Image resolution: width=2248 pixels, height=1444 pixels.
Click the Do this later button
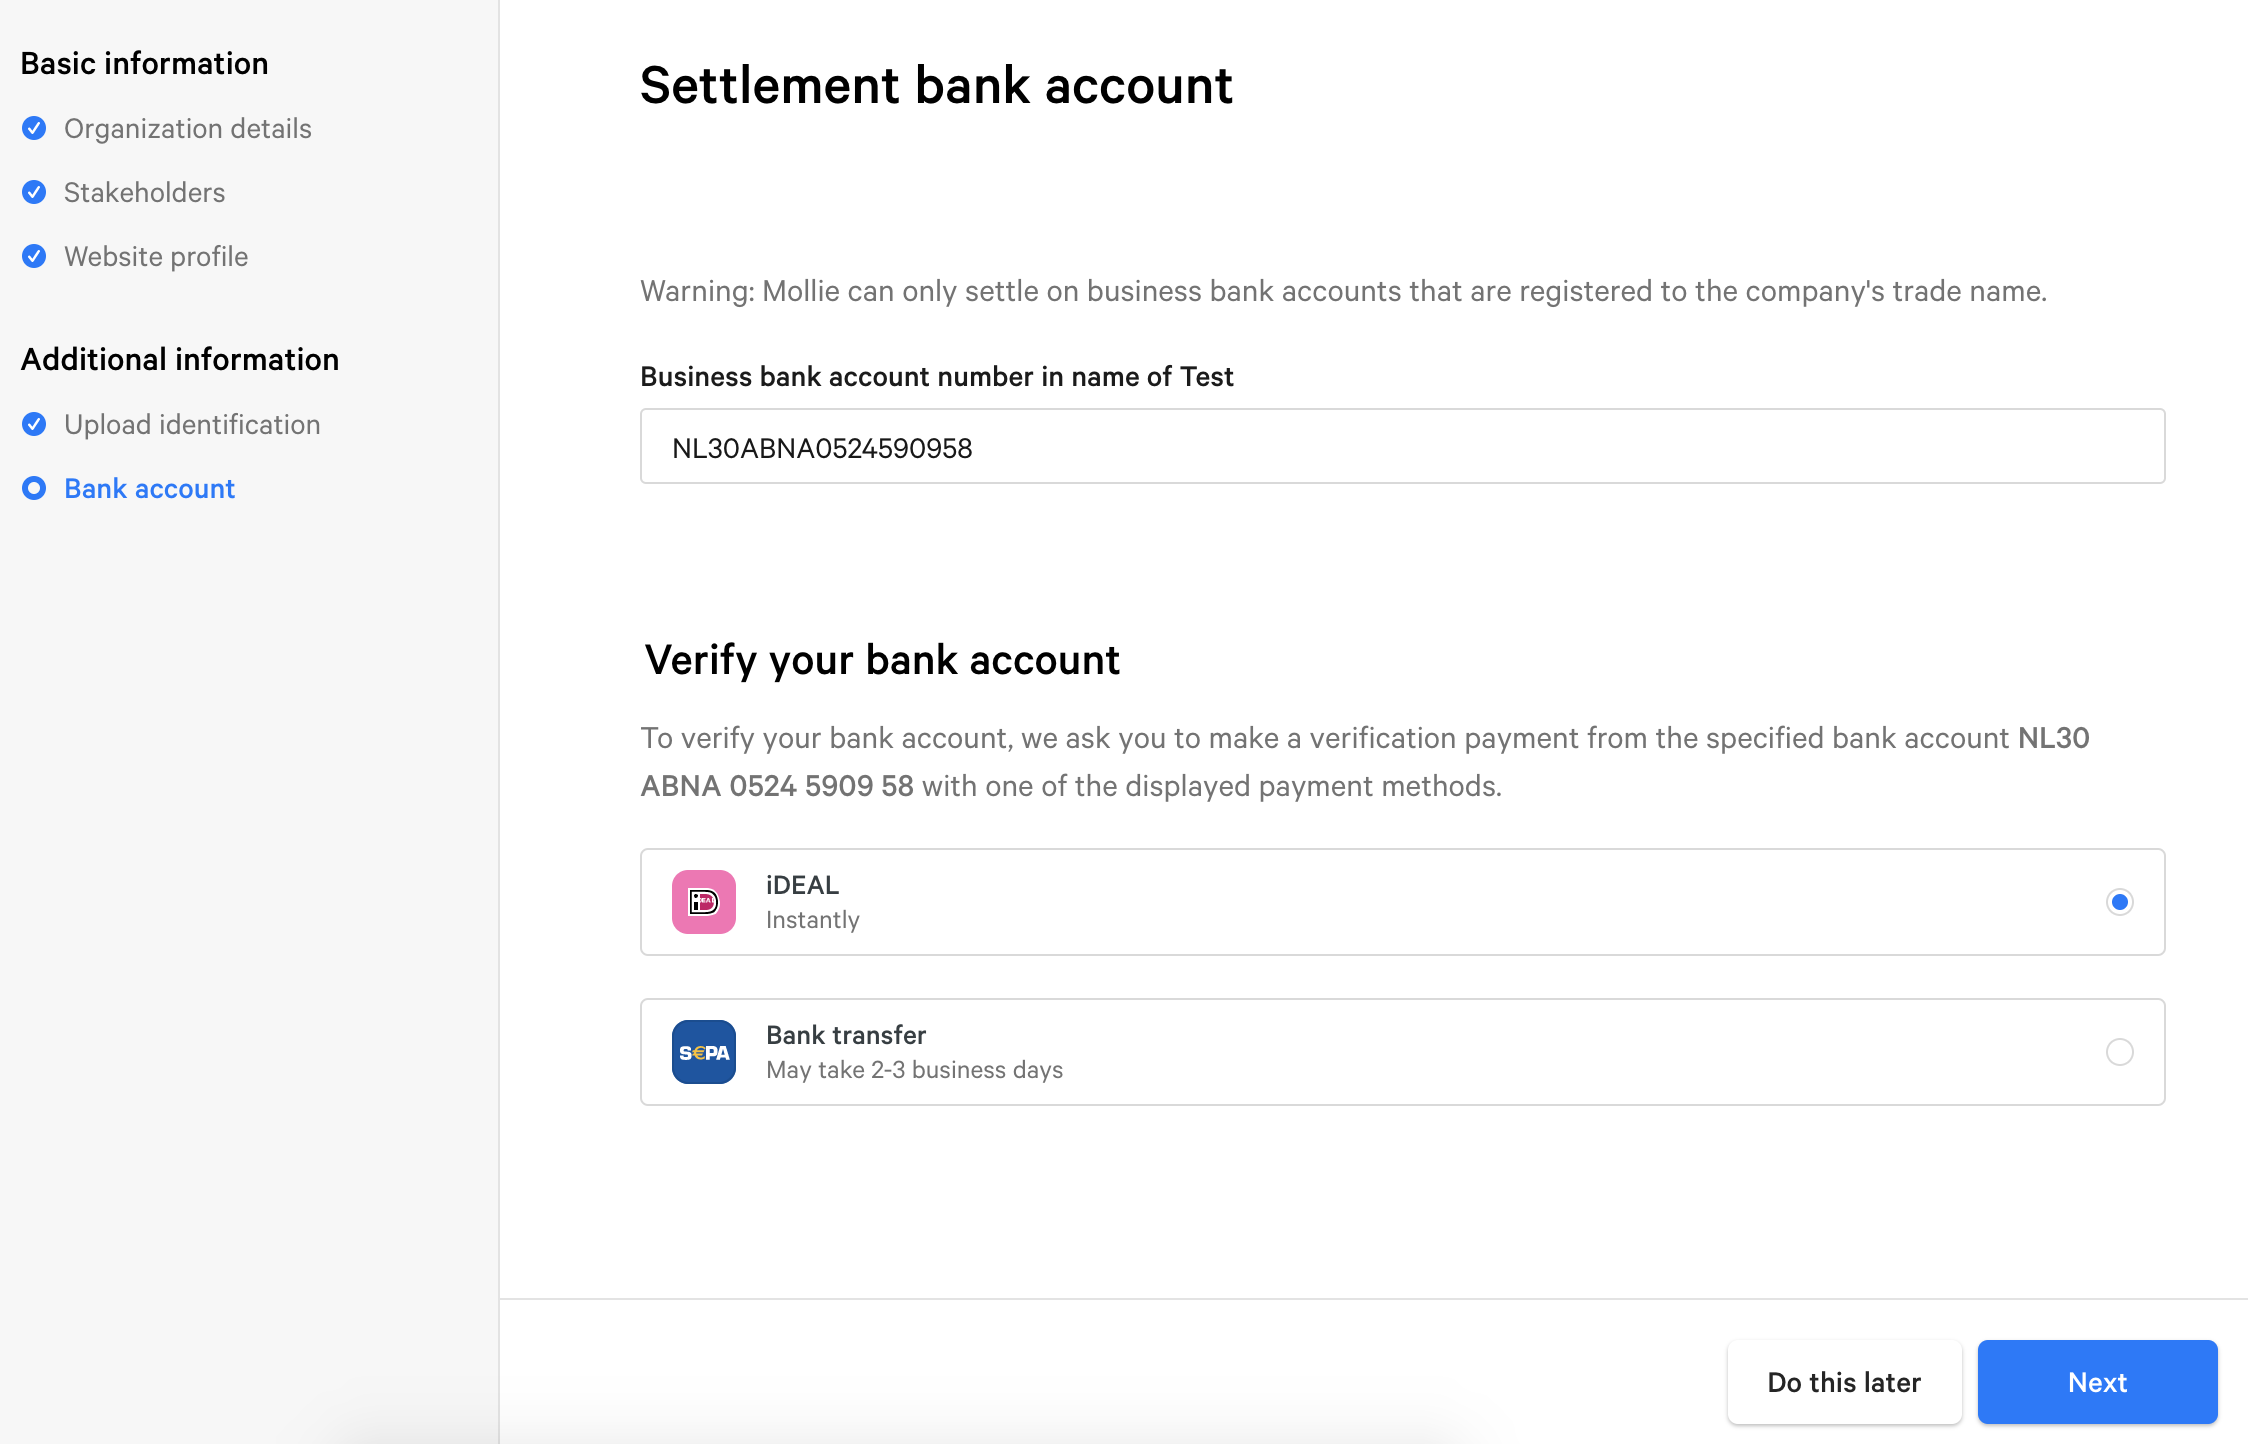1844,1382
